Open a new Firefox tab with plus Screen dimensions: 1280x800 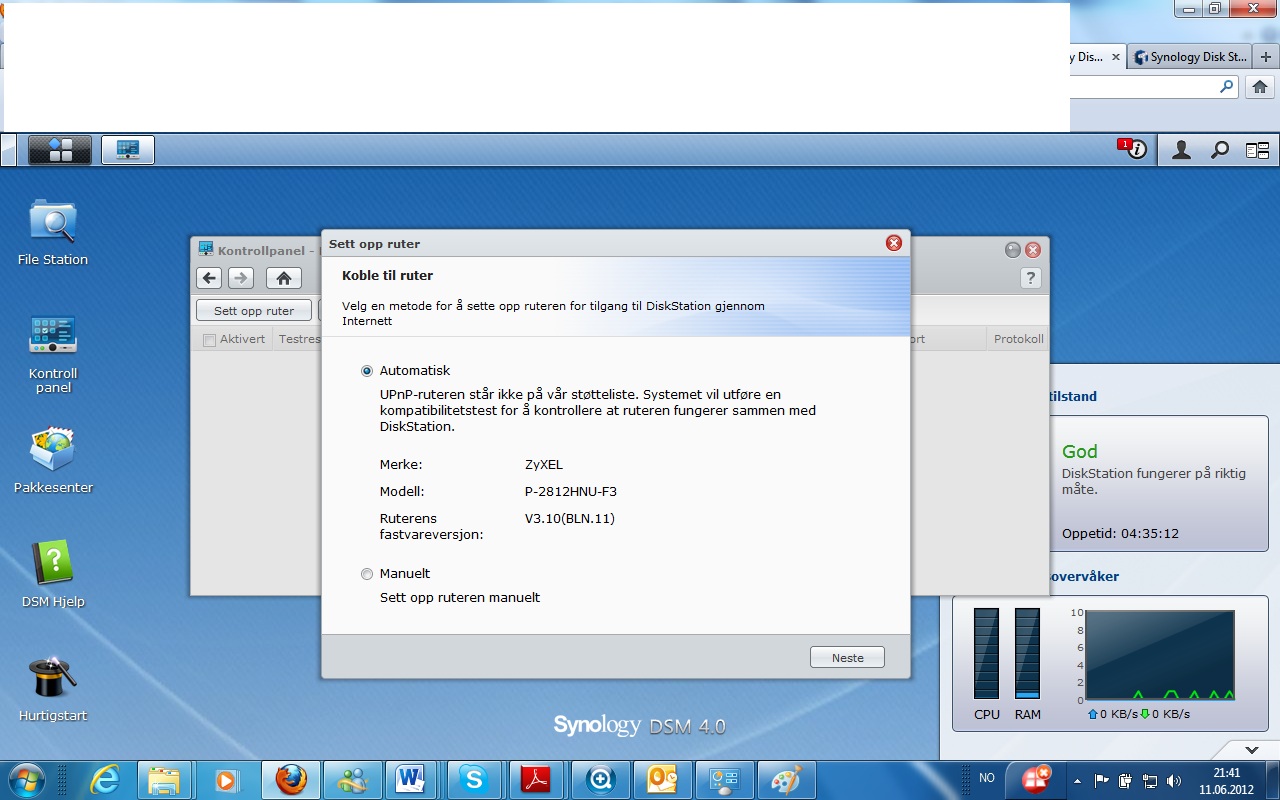pyautogui.click(x=1266, y=57)
